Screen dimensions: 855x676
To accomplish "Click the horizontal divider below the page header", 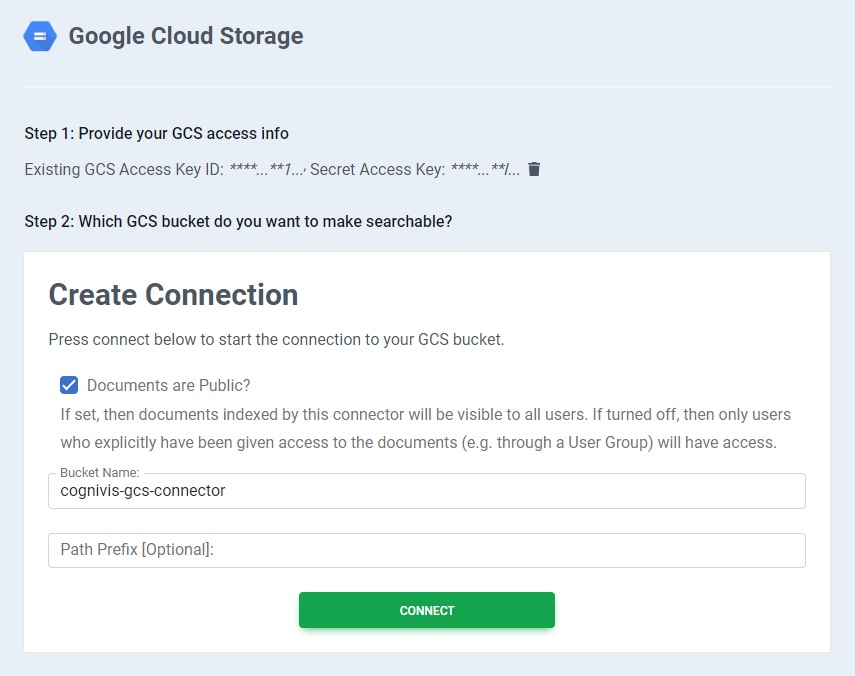I will (x=427, y=87).
